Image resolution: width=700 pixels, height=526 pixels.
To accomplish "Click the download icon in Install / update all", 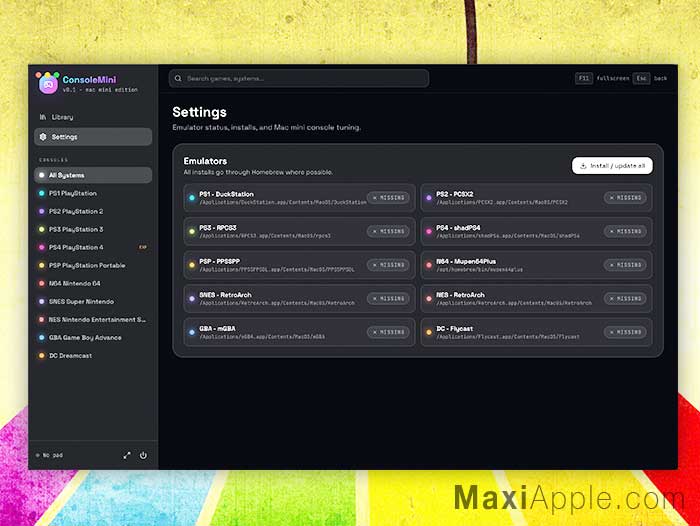I will [583, 166].
